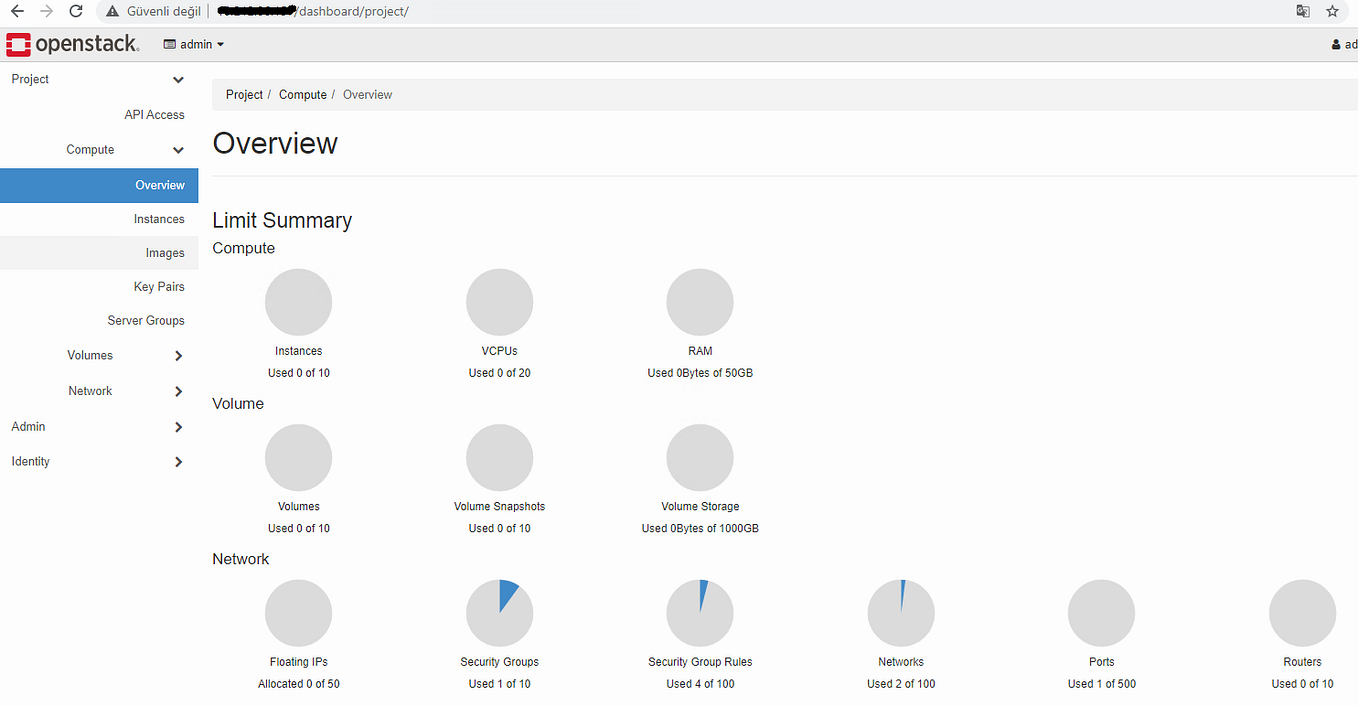Bookmark page with the star icon
Viewport: 1358px width, 706px height.
point(1332,11)
